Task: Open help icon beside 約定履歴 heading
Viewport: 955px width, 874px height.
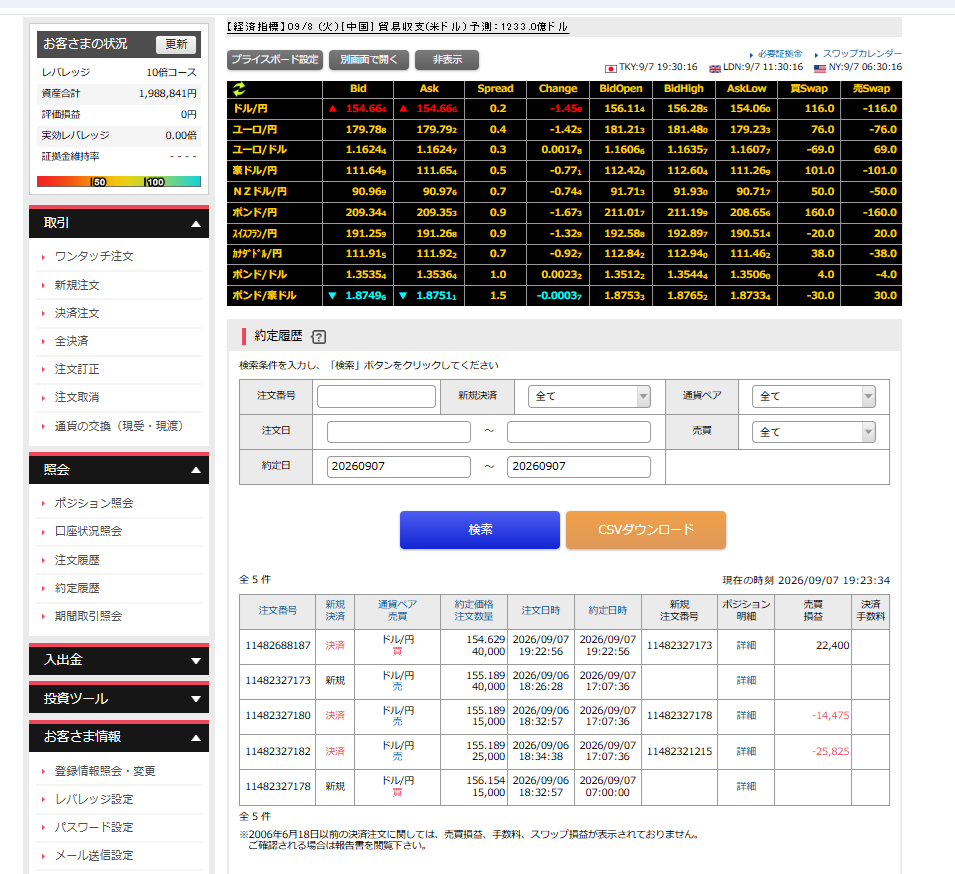Action: [x=319, y=337]
